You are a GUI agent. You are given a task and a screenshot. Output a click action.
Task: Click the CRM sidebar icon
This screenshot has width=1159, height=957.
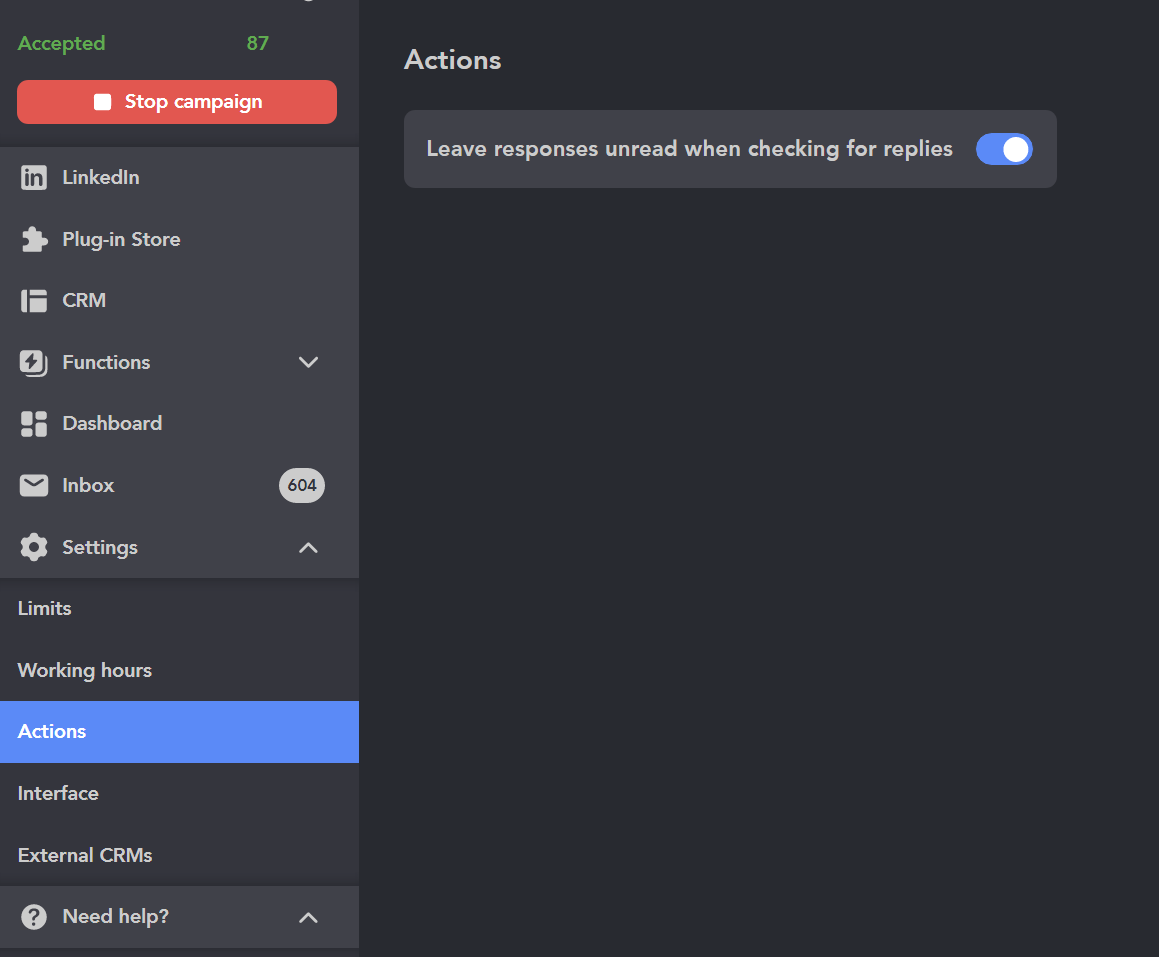click(33, 300)
